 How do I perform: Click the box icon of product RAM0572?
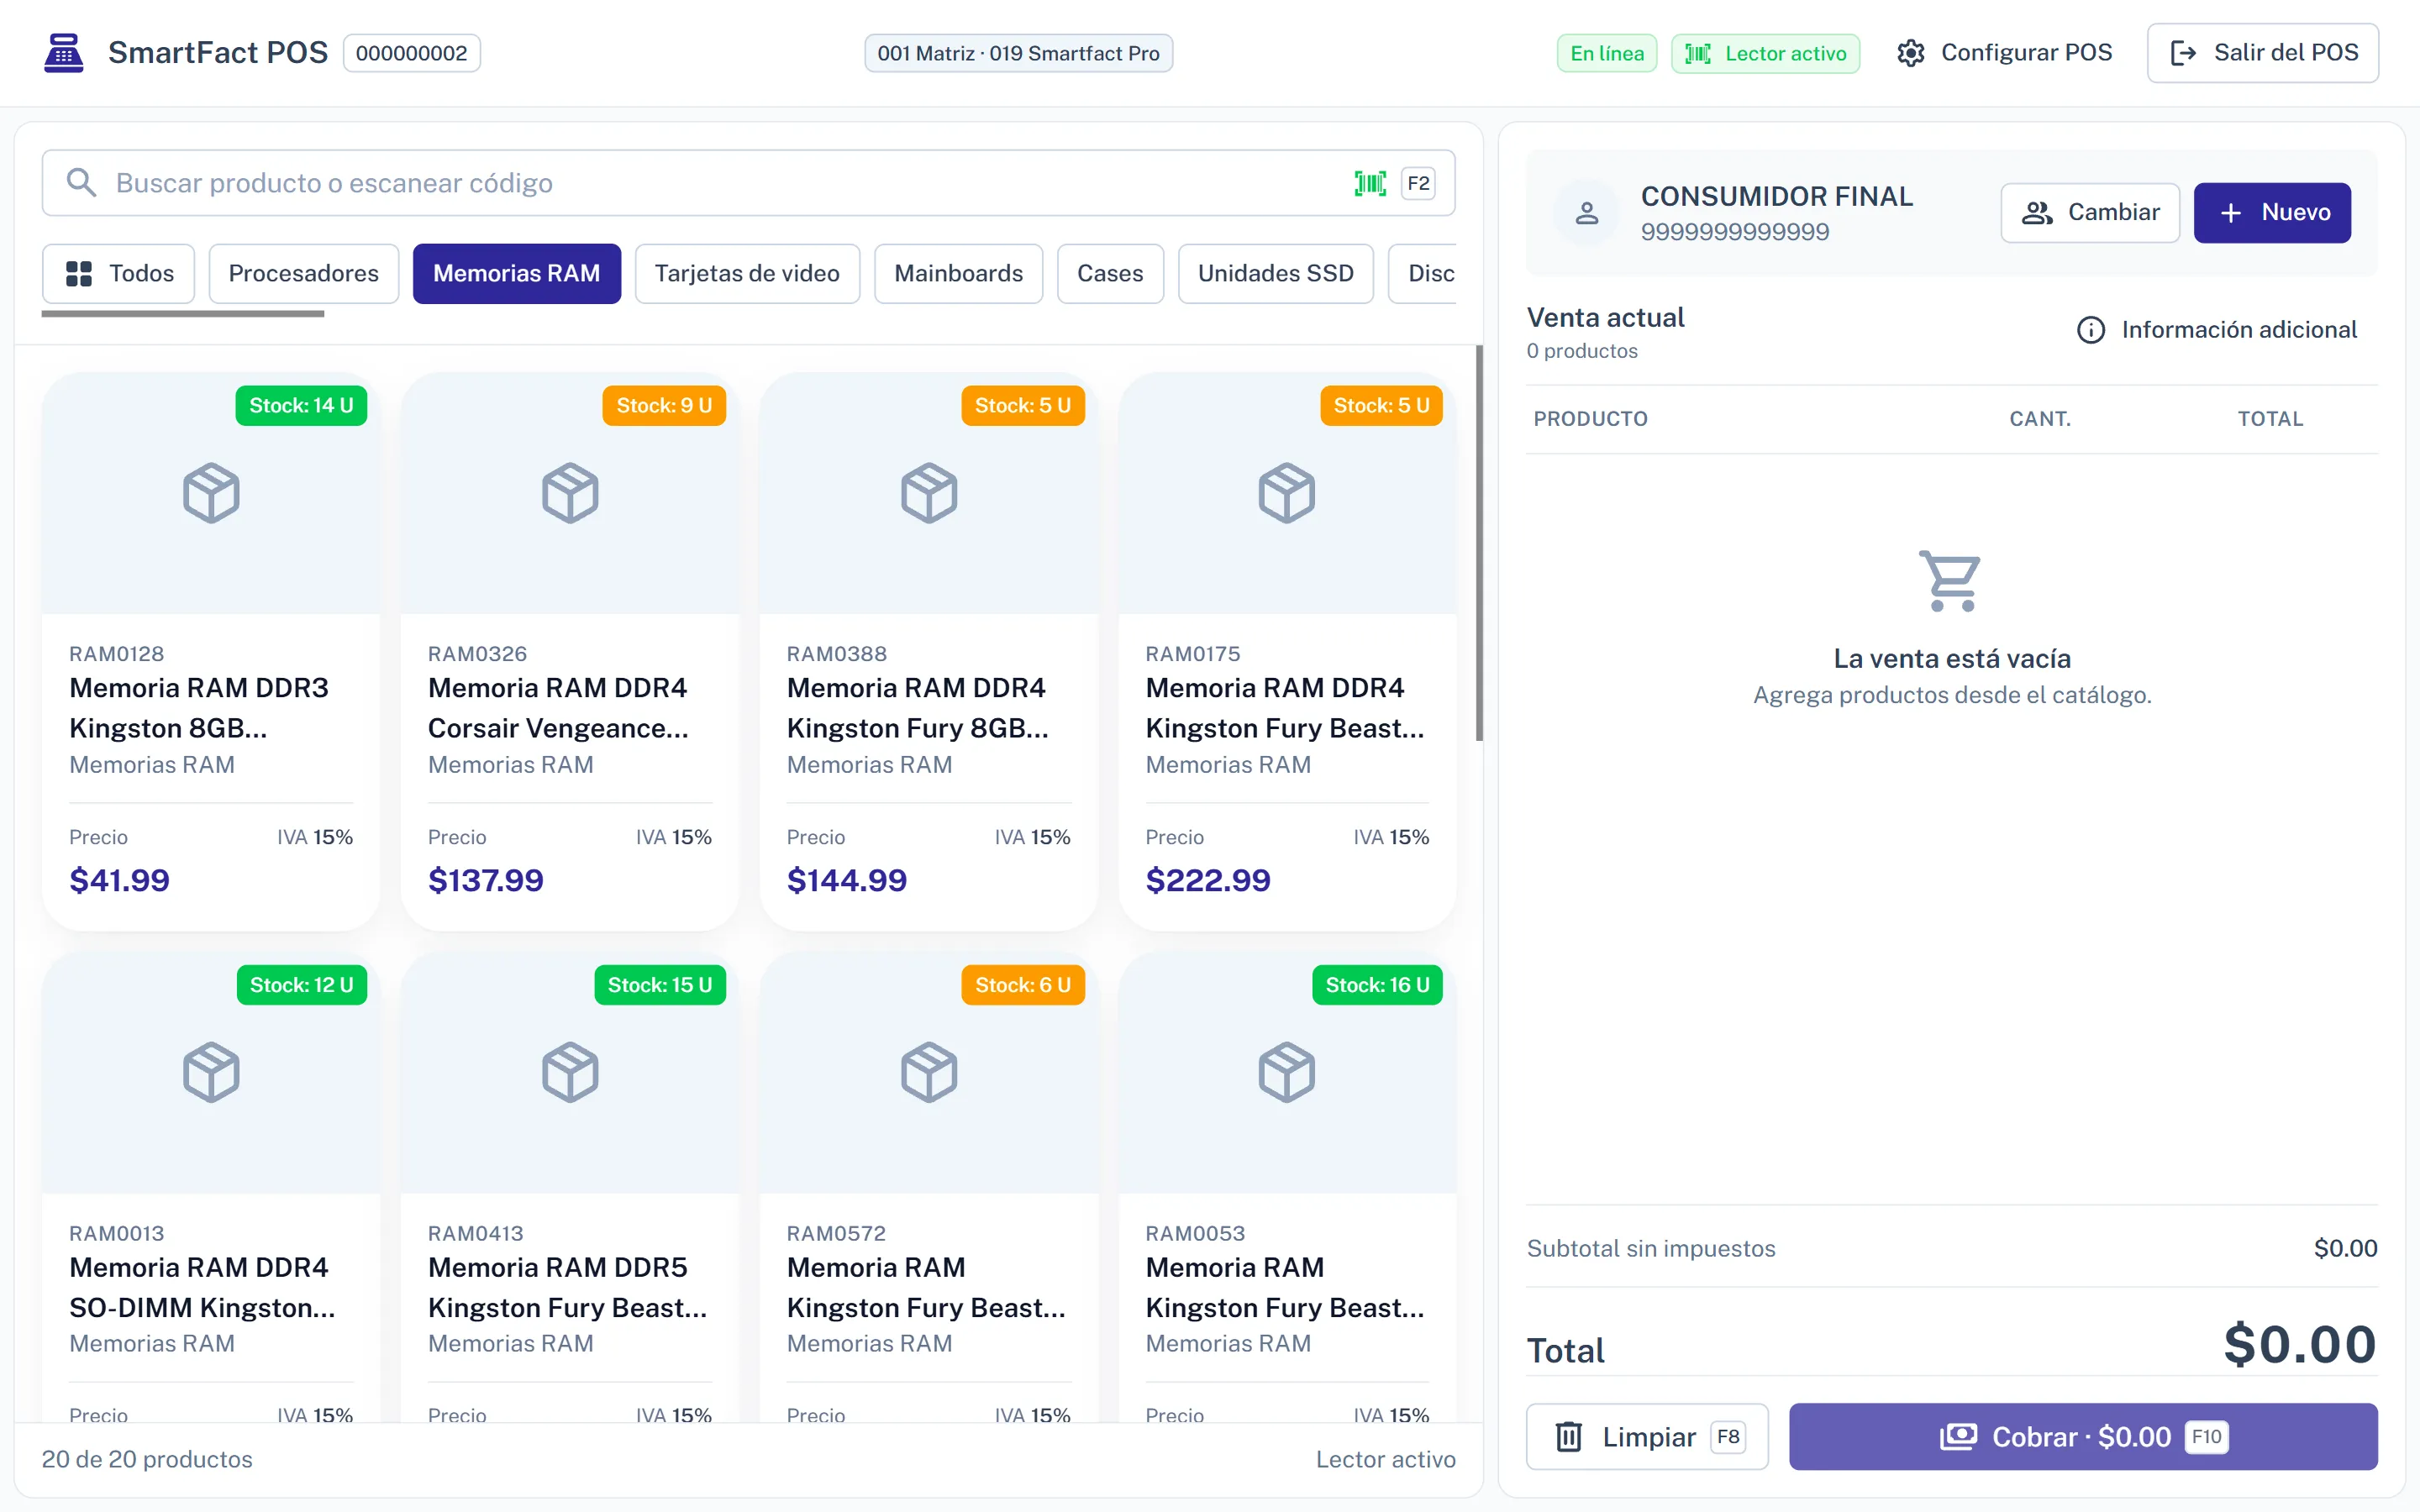[929, 1072]
